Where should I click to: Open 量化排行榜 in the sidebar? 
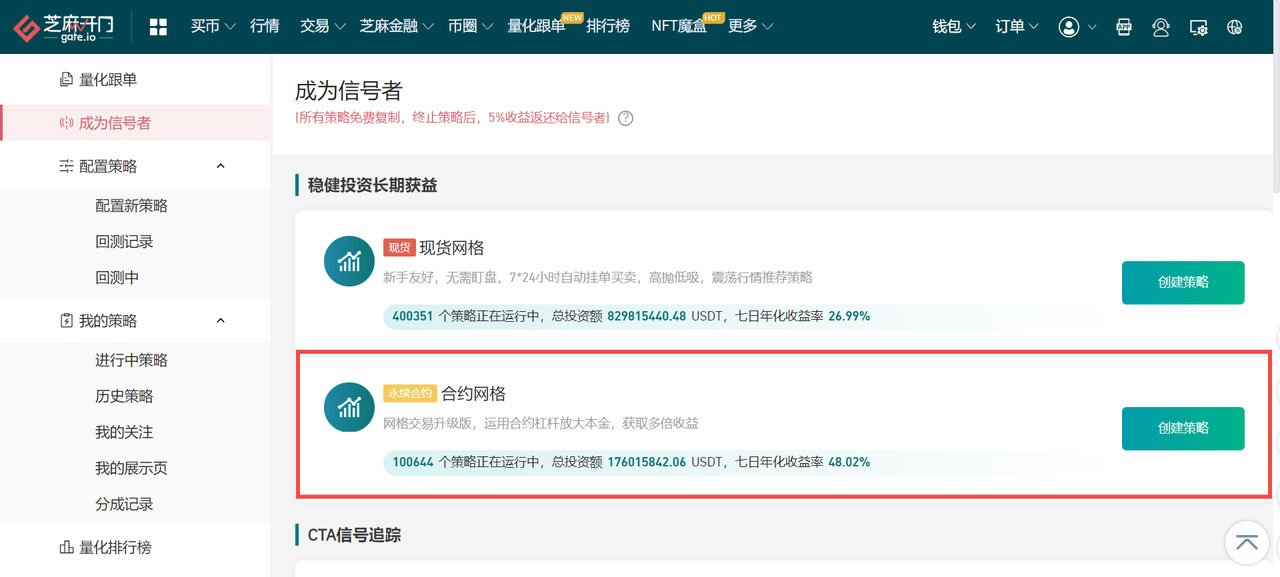[x=115, y=548]
